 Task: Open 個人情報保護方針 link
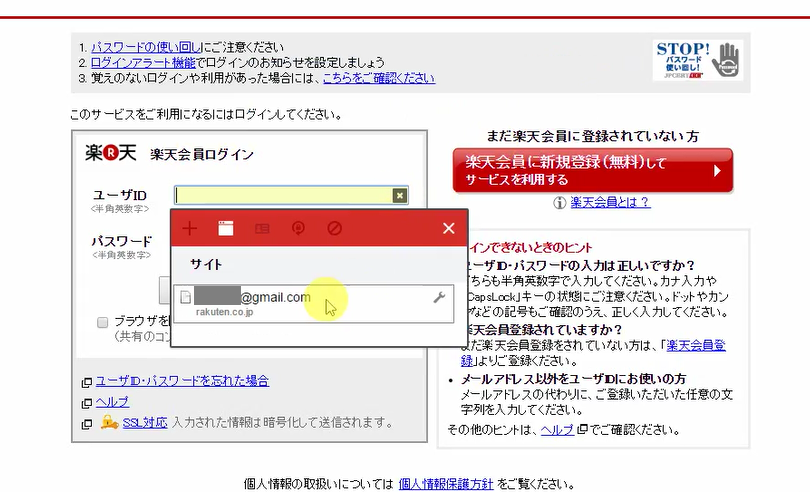[446, 484]
